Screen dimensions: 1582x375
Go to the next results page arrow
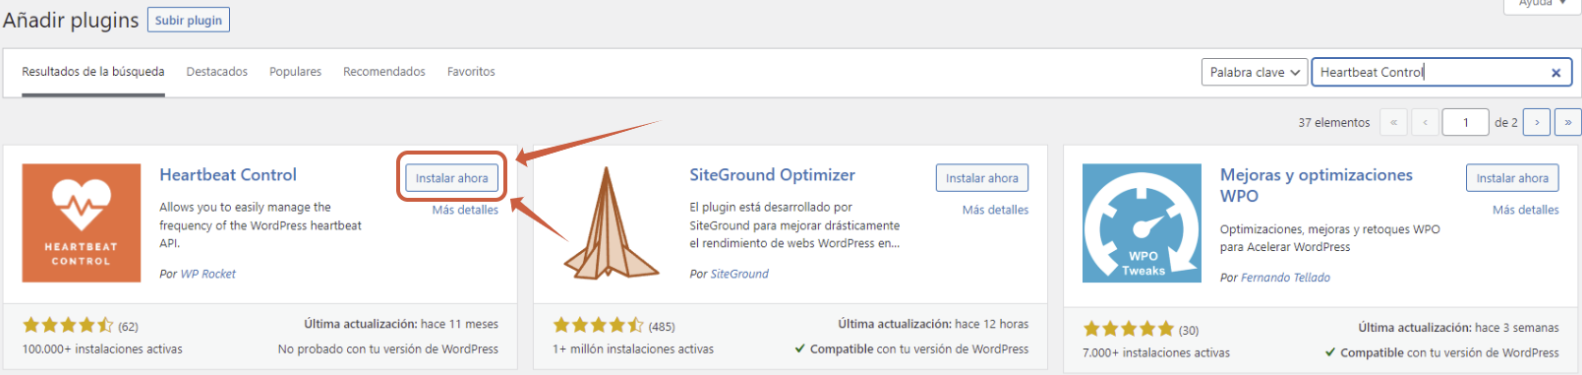pyautogui.click(x=1537, y=122)
